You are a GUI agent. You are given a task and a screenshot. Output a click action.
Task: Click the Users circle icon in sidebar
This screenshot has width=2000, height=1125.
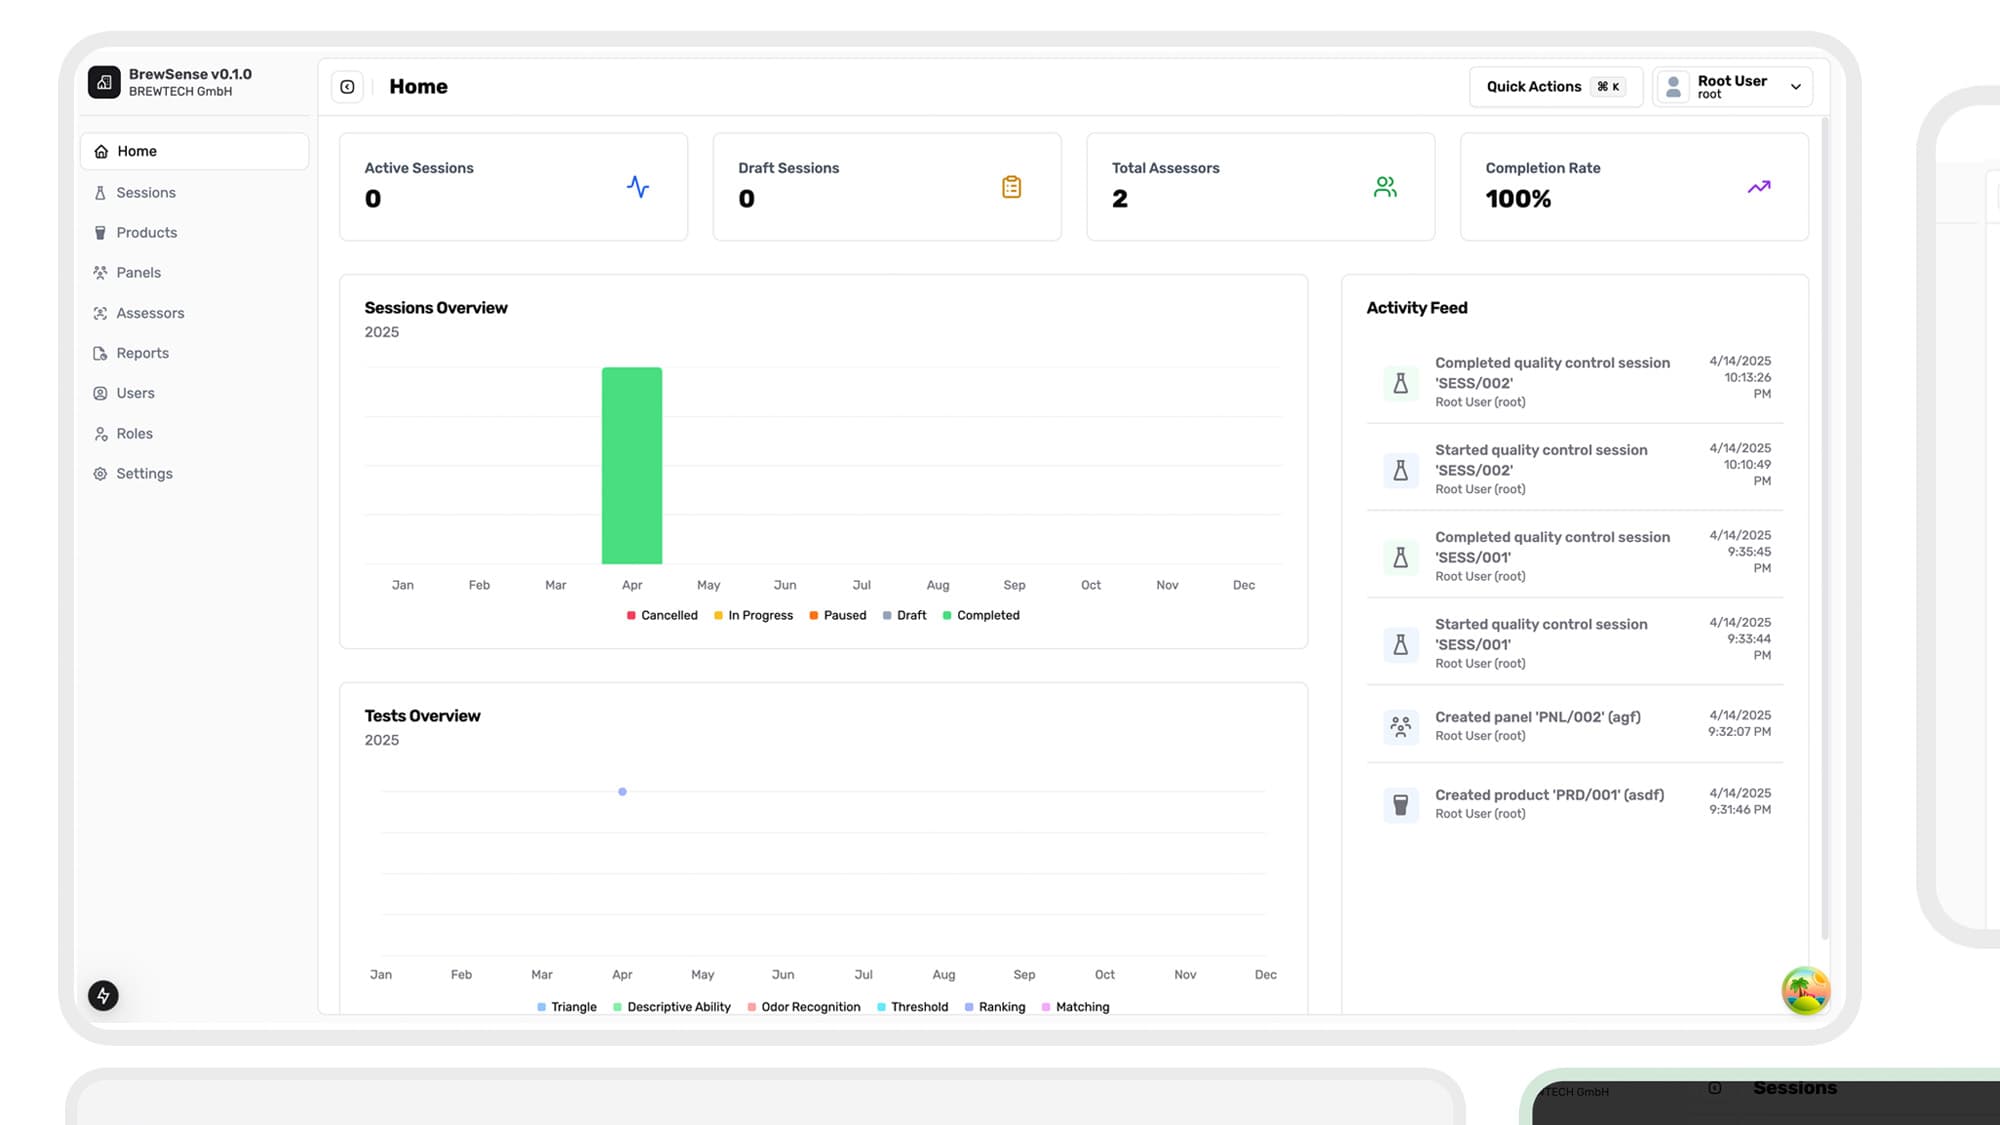pyautogui.click(x=100, y=393)
